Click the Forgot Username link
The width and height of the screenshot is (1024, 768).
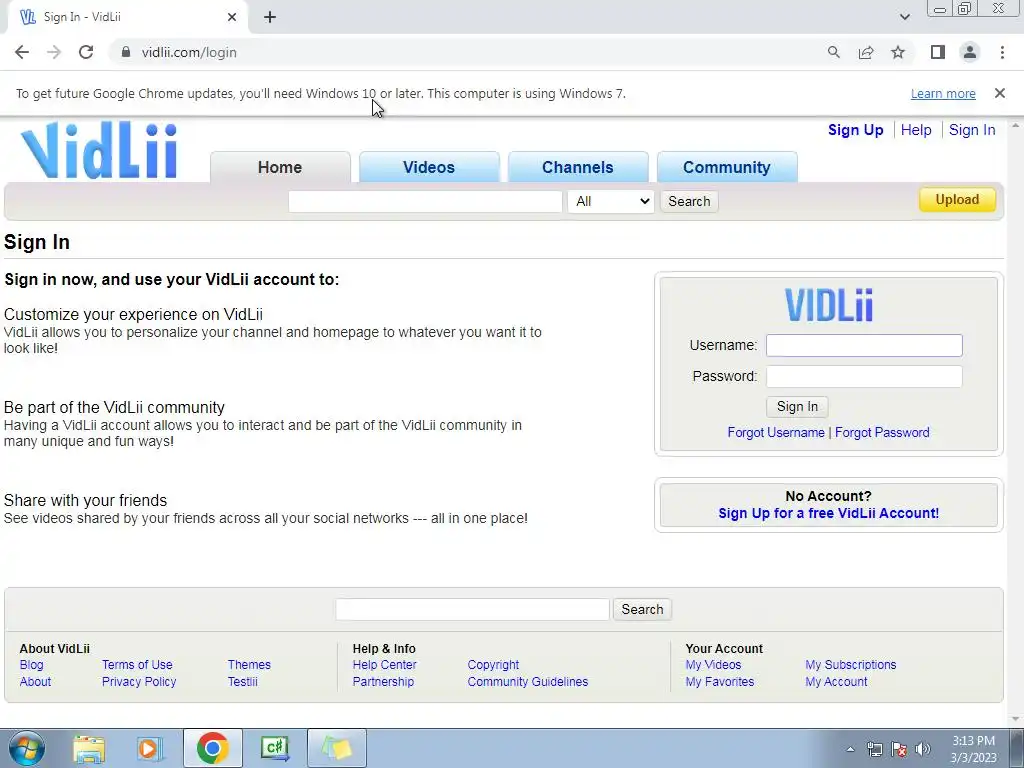click(x=776, y=432)
